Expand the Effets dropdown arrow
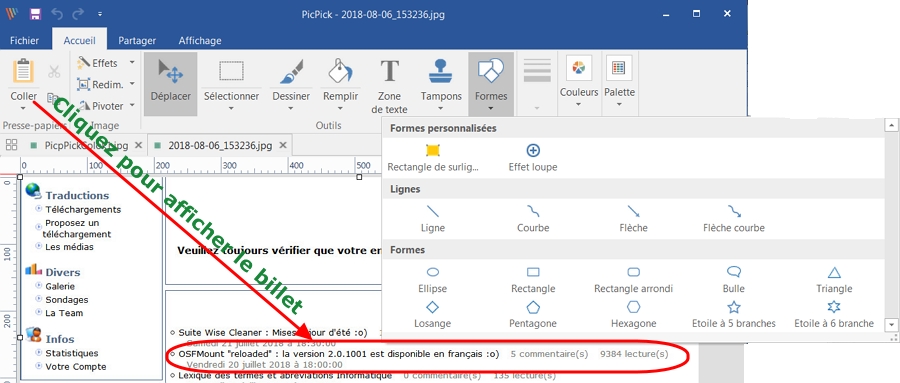This screenshot has width=900, height=383. coord(132,63)
